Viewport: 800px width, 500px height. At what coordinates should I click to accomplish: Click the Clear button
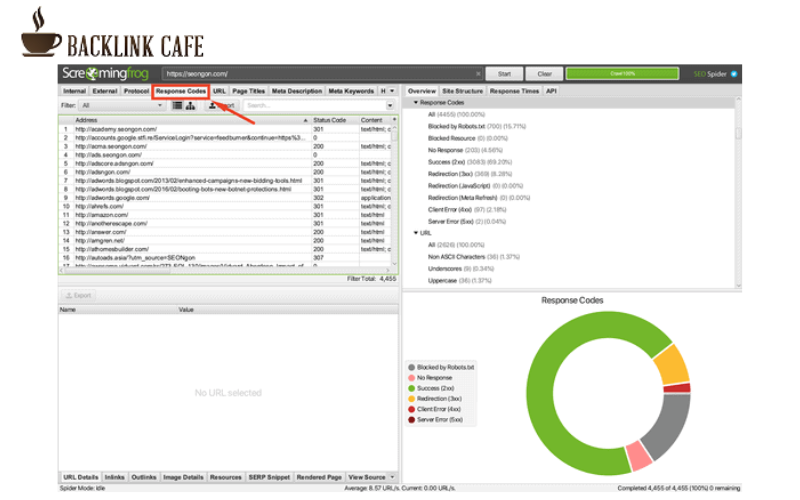click(544, 74)
